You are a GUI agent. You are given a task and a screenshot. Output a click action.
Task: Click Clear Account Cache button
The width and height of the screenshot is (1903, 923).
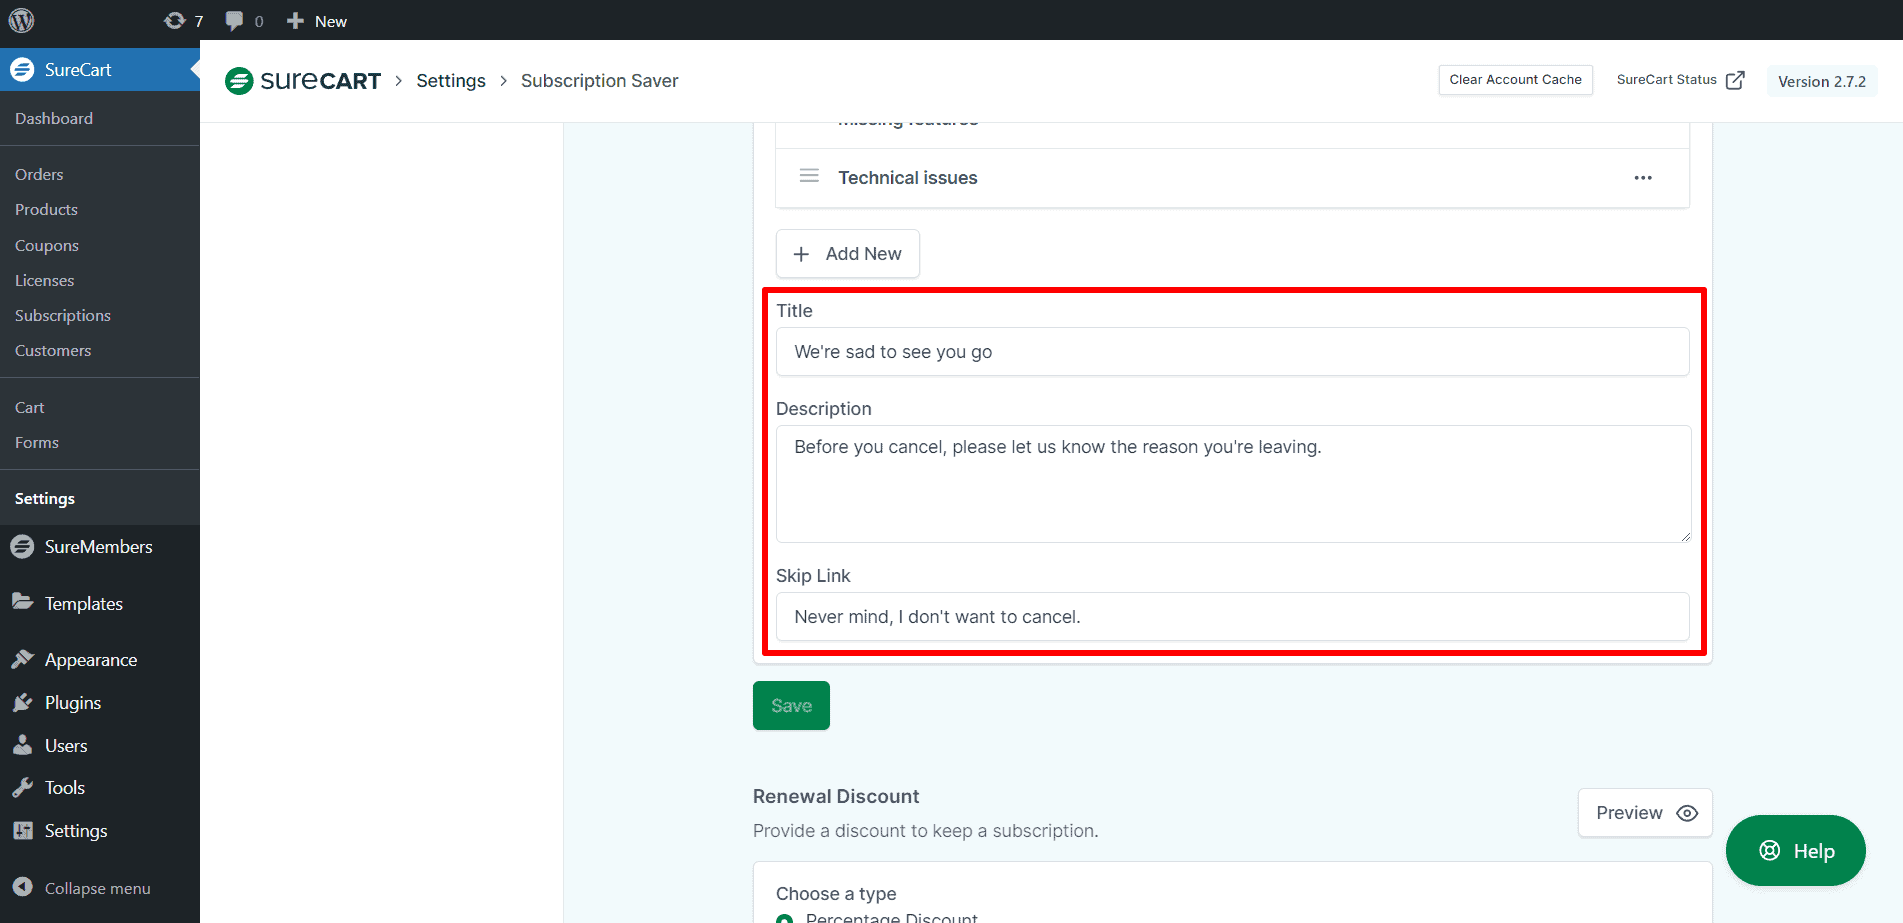click(x=1515, y=80)
